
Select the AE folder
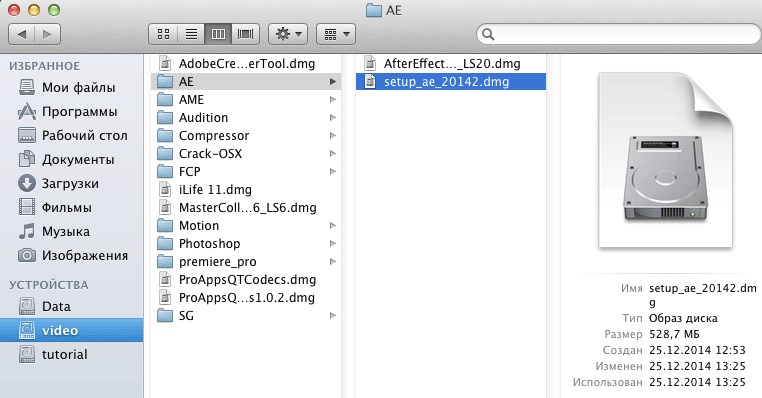[246, 82]
